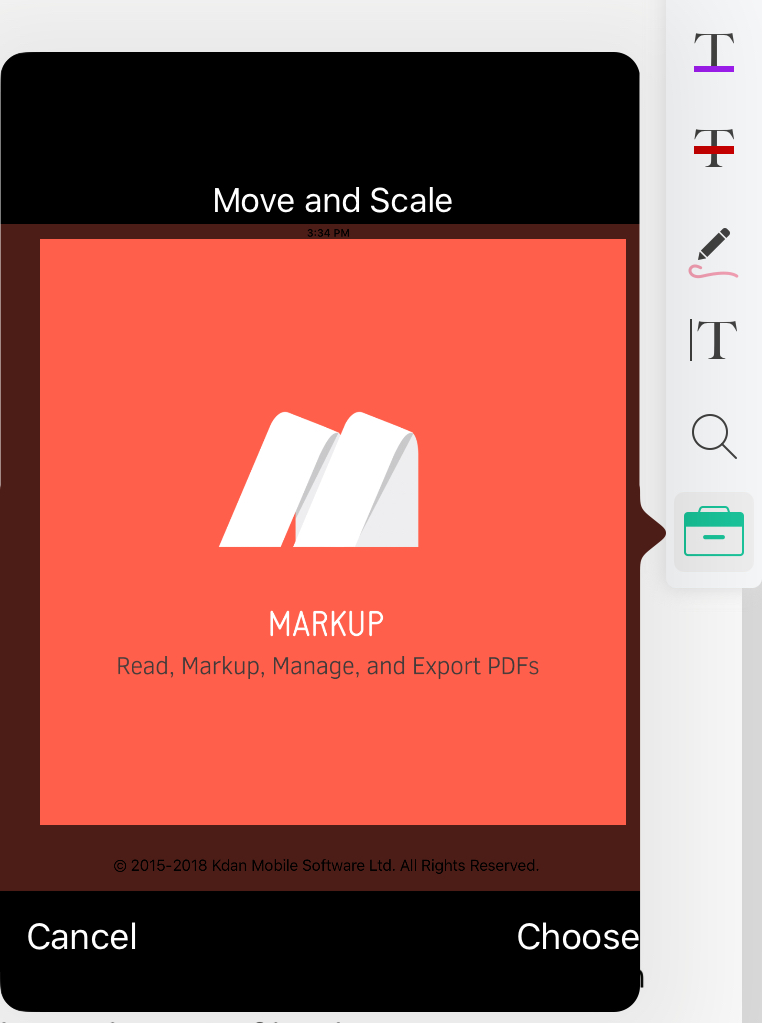Click 'Read, Markup, Manage, and Export PDFs' text

click(328, 666)
